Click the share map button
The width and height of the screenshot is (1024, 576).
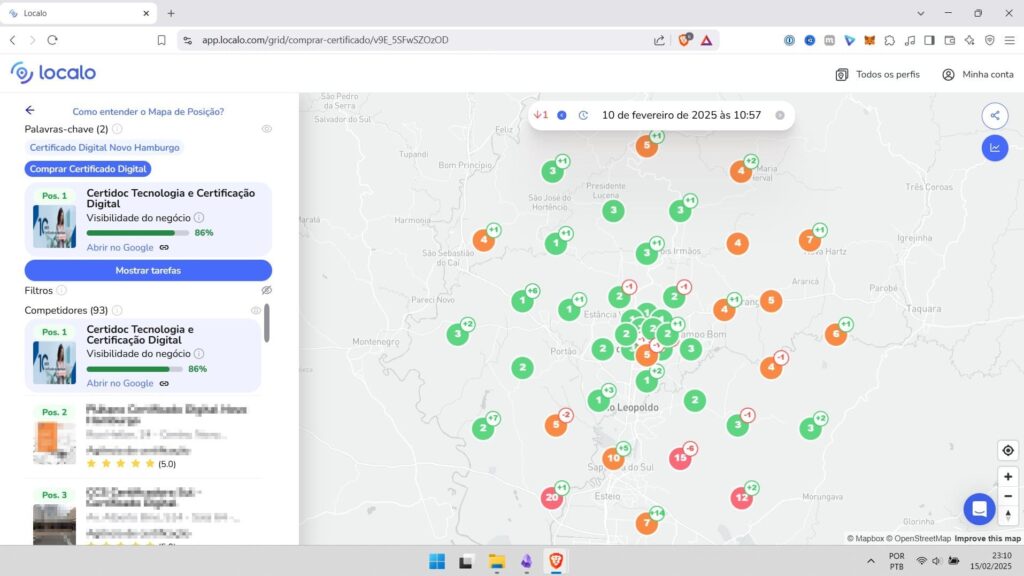click(995, 116)
